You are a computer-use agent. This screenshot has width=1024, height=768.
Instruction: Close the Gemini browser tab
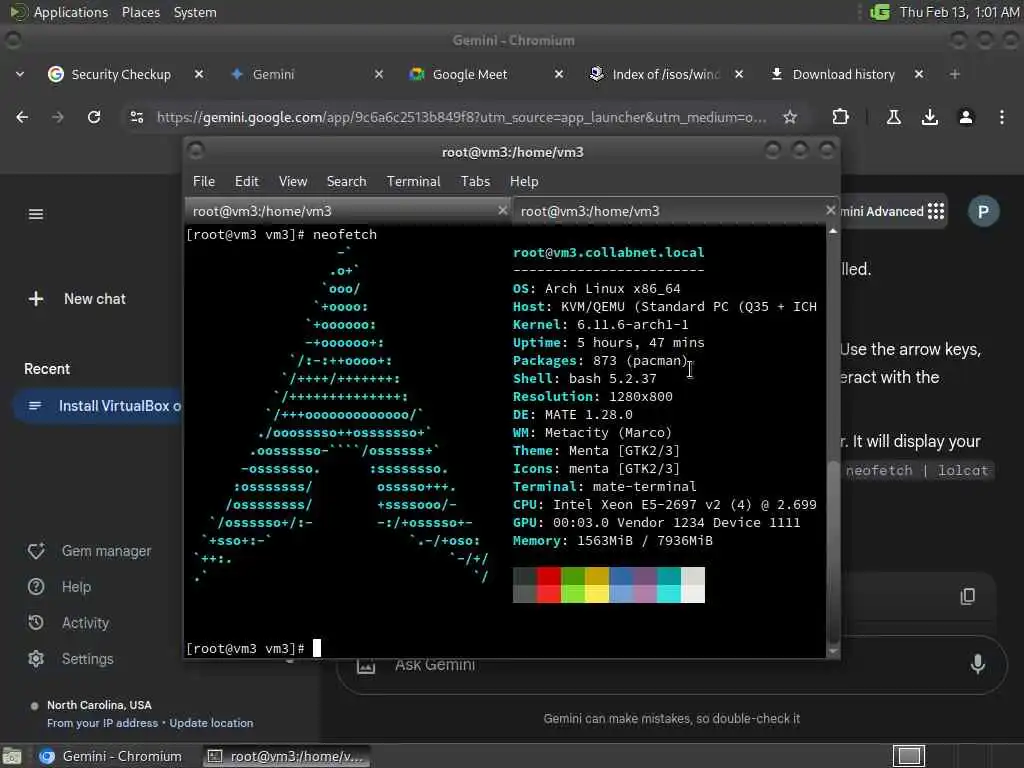[379, 74]
